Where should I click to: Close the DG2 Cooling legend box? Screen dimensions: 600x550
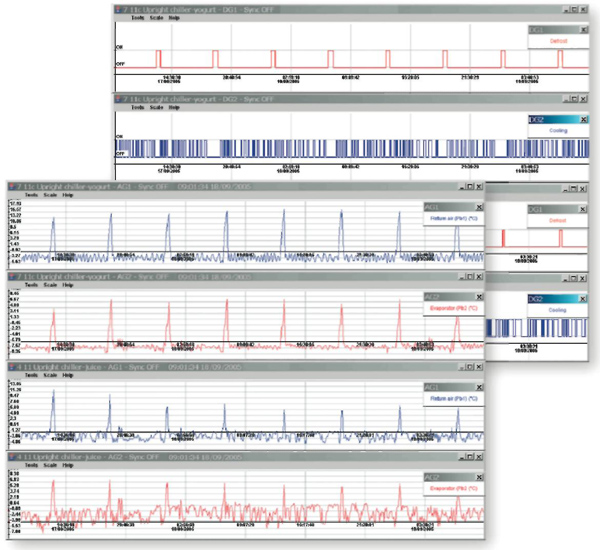584,120
